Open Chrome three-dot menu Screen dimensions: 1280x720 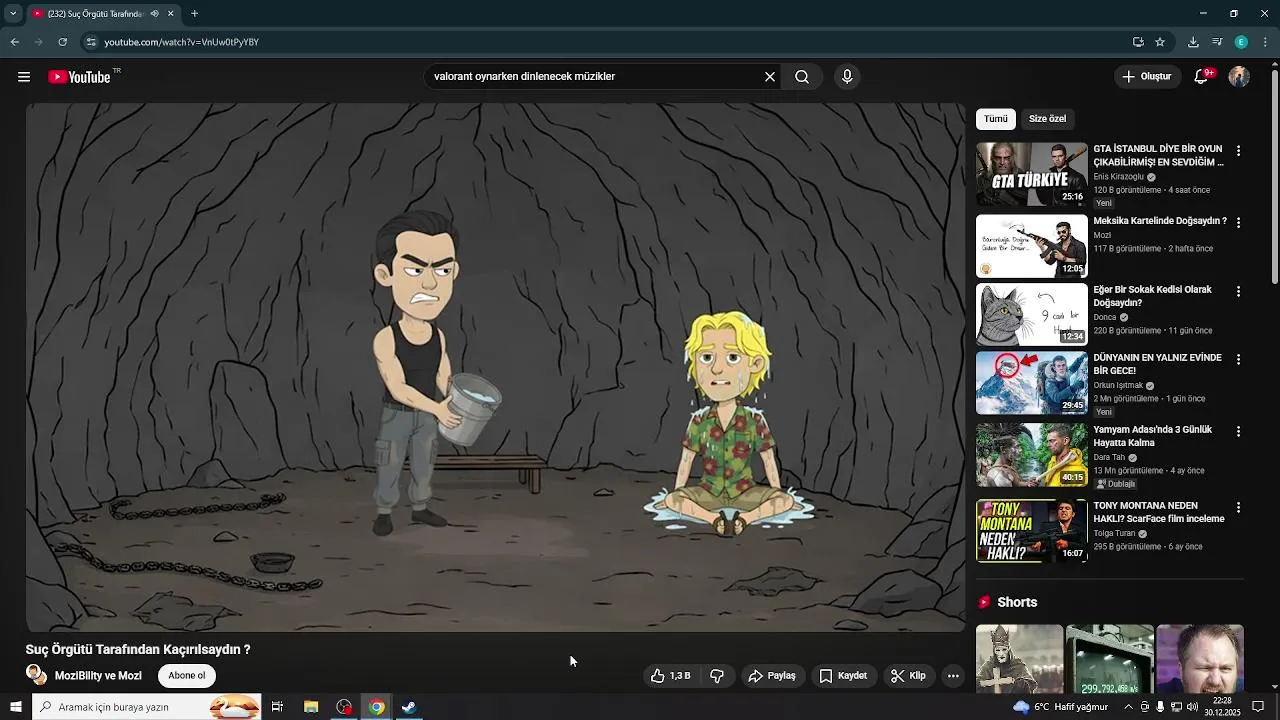[x=1265, y=42]
